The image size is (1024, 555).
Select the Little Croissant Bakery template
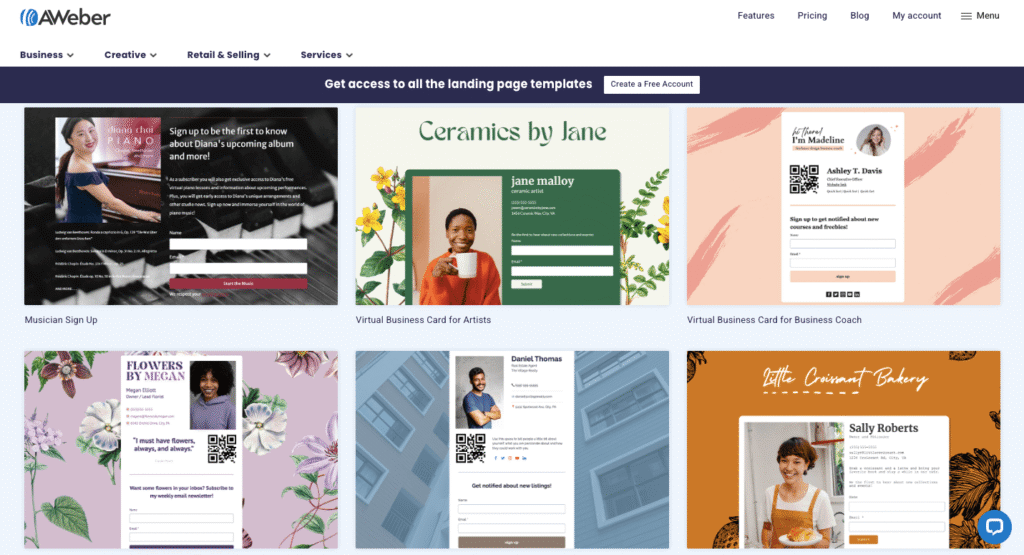[x=843, y=449]
